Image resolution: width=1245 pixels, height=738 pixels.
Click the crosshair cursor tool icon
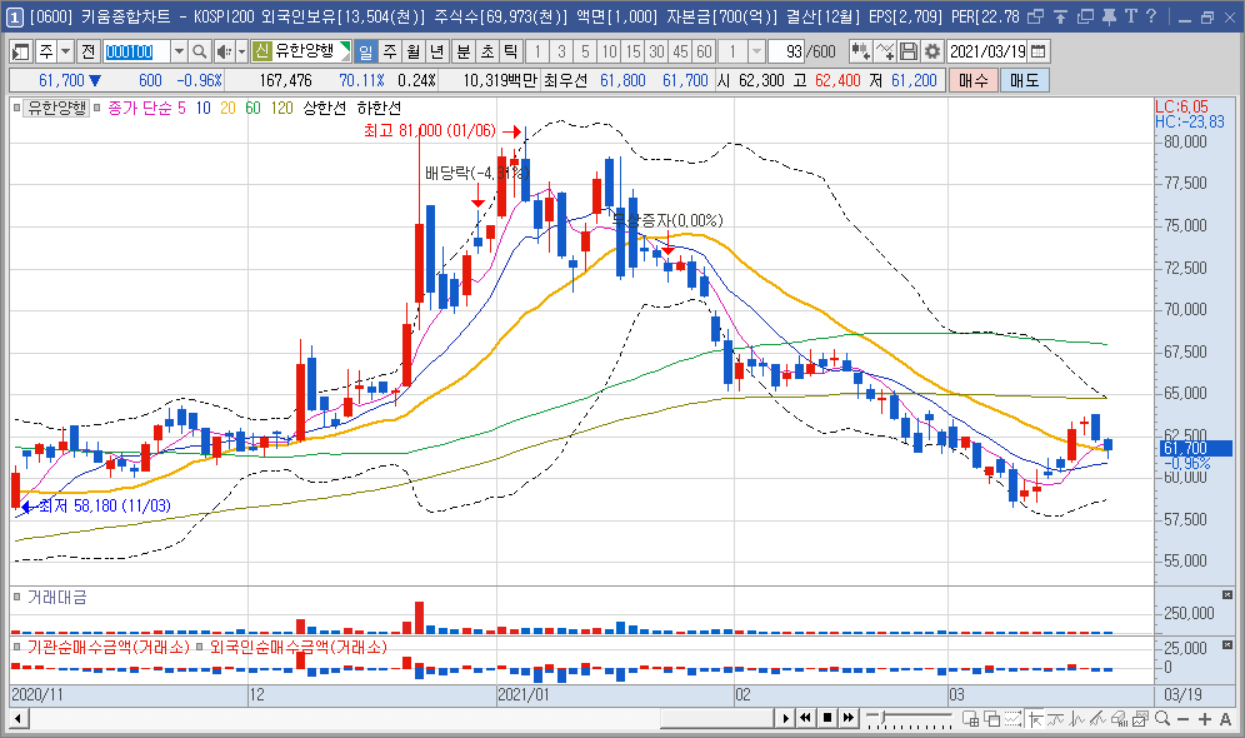pyautogui.click(x=1035, y=718)
